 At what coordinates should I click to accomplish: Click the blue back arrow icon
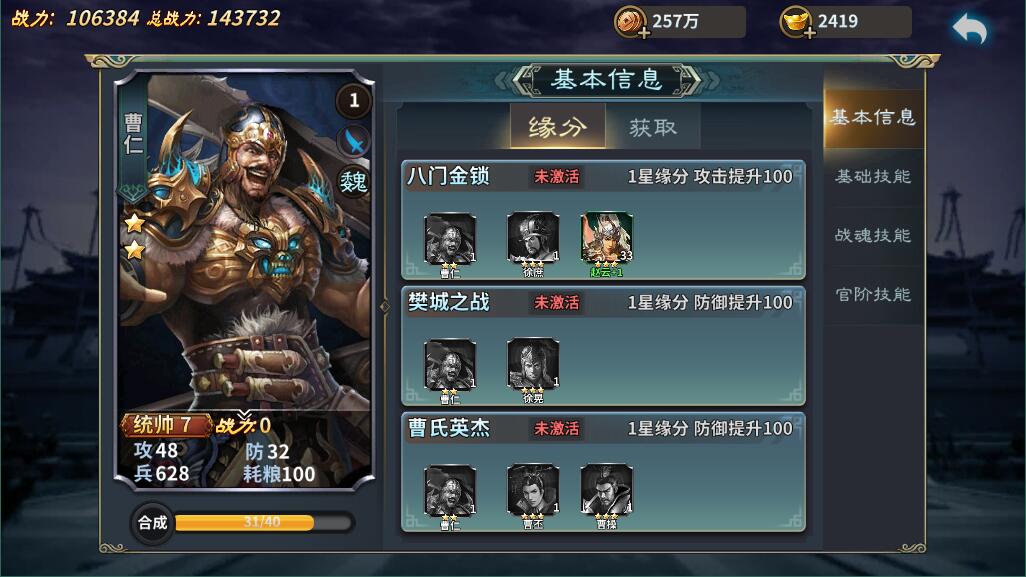pos(970,28)
